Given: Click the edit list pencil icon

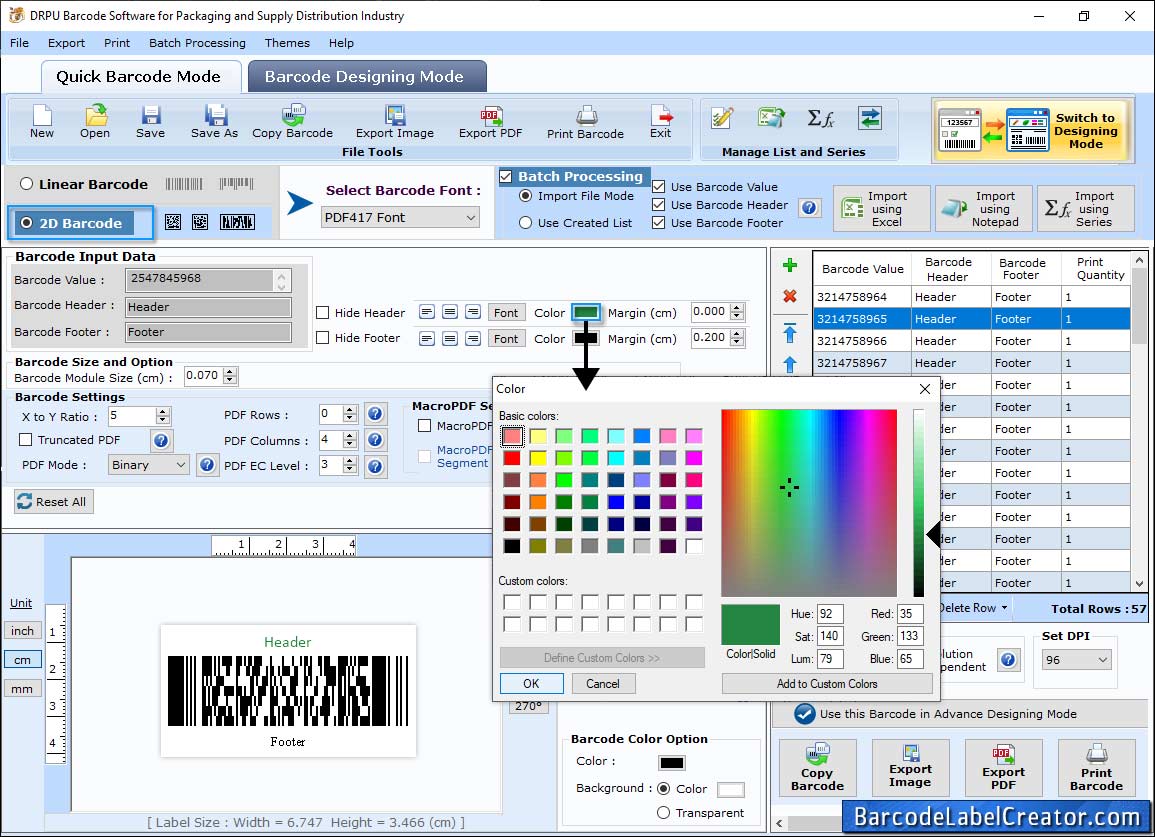Looking at the screenshot, I should (722, 118).
